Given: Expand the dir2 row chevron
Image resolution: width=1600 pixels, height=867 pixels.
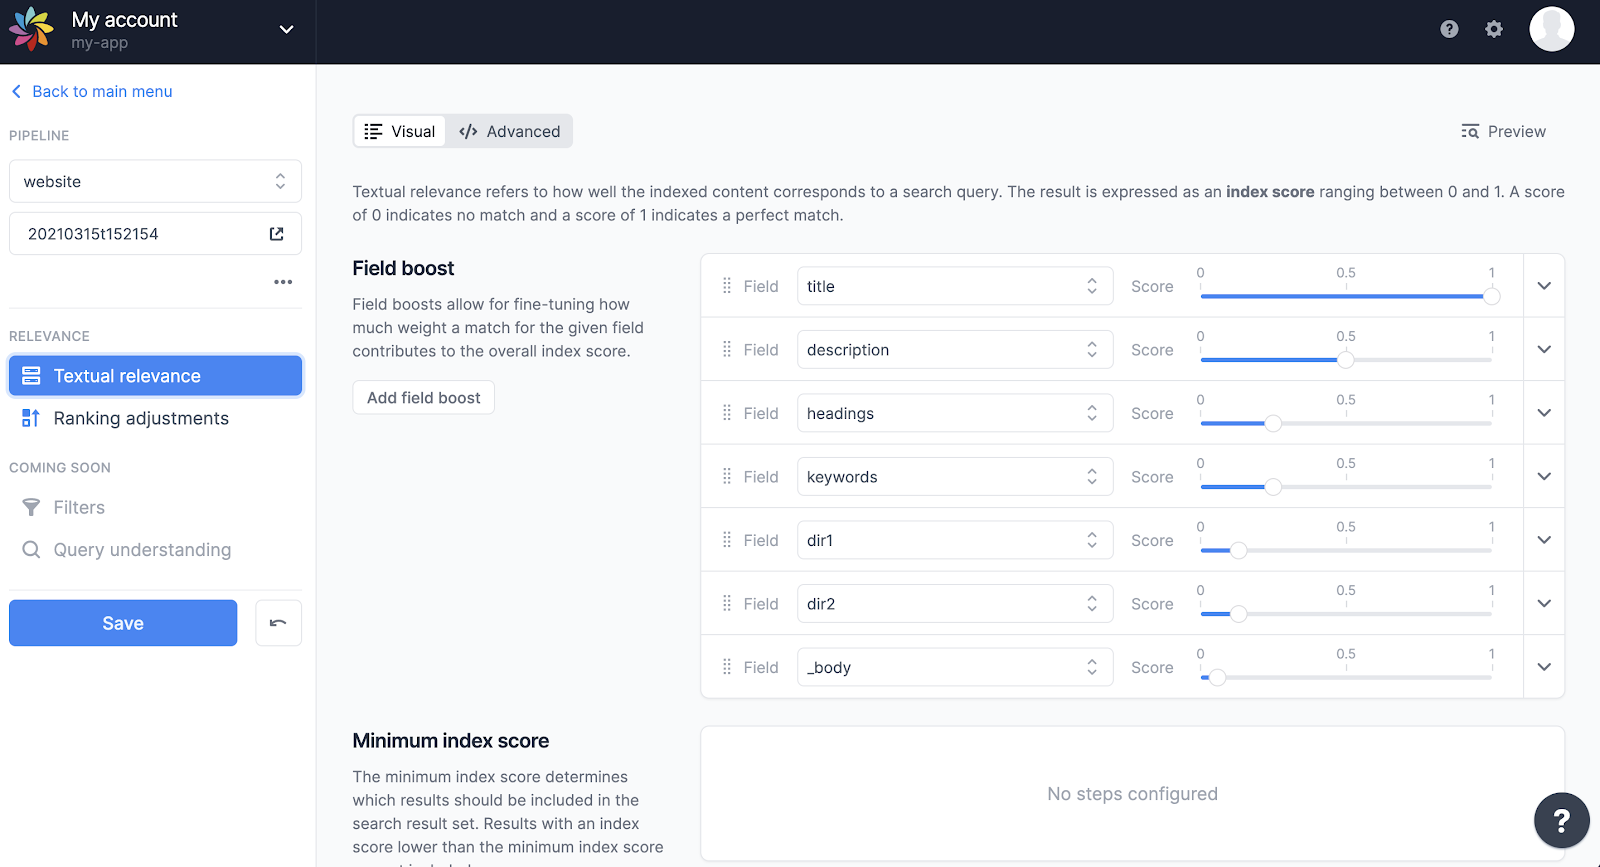Looking at the screenshot, I should 1544,604.
